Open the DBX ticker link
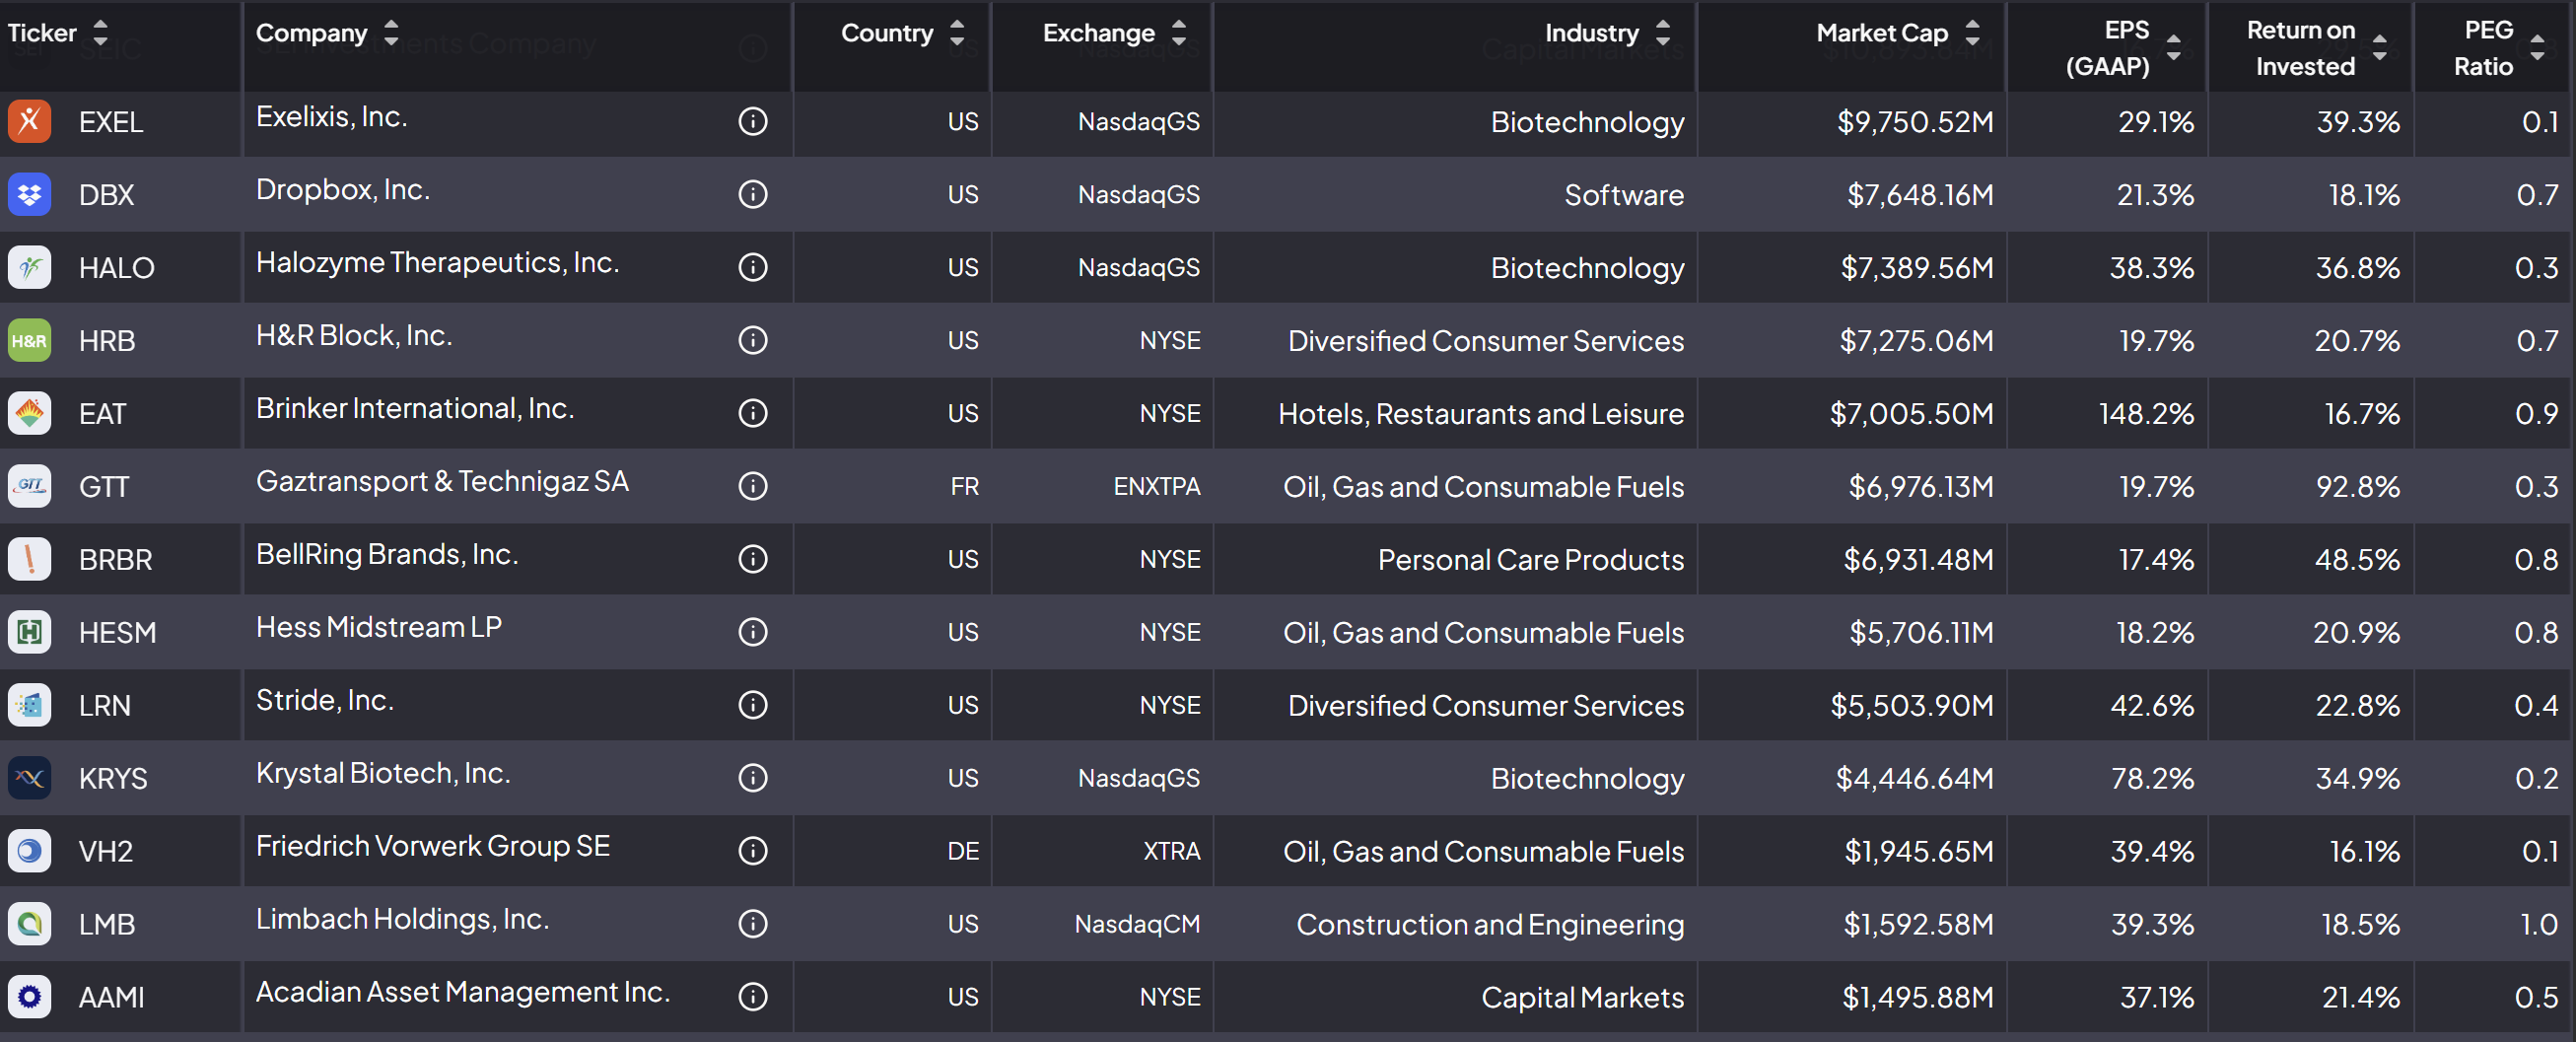The image size is (2576, 1042). coord(107,195)
